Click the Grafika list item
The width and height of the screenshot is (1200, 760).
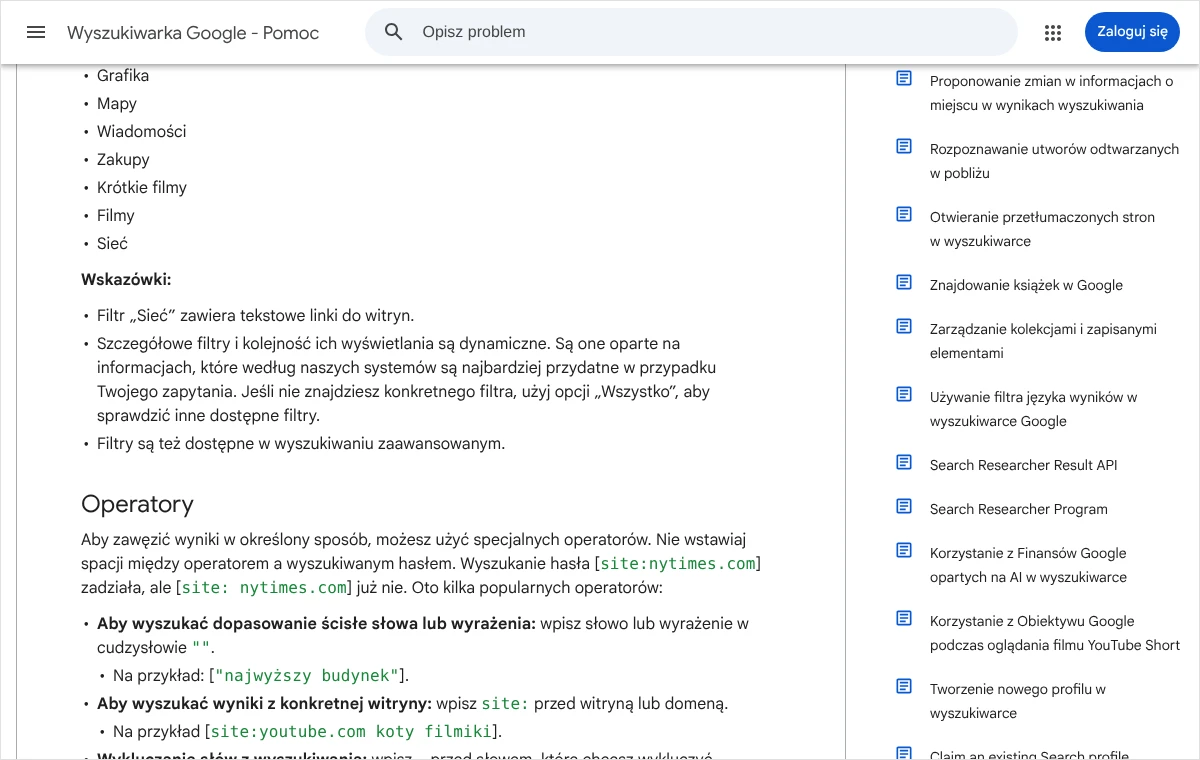click(123, 76)
